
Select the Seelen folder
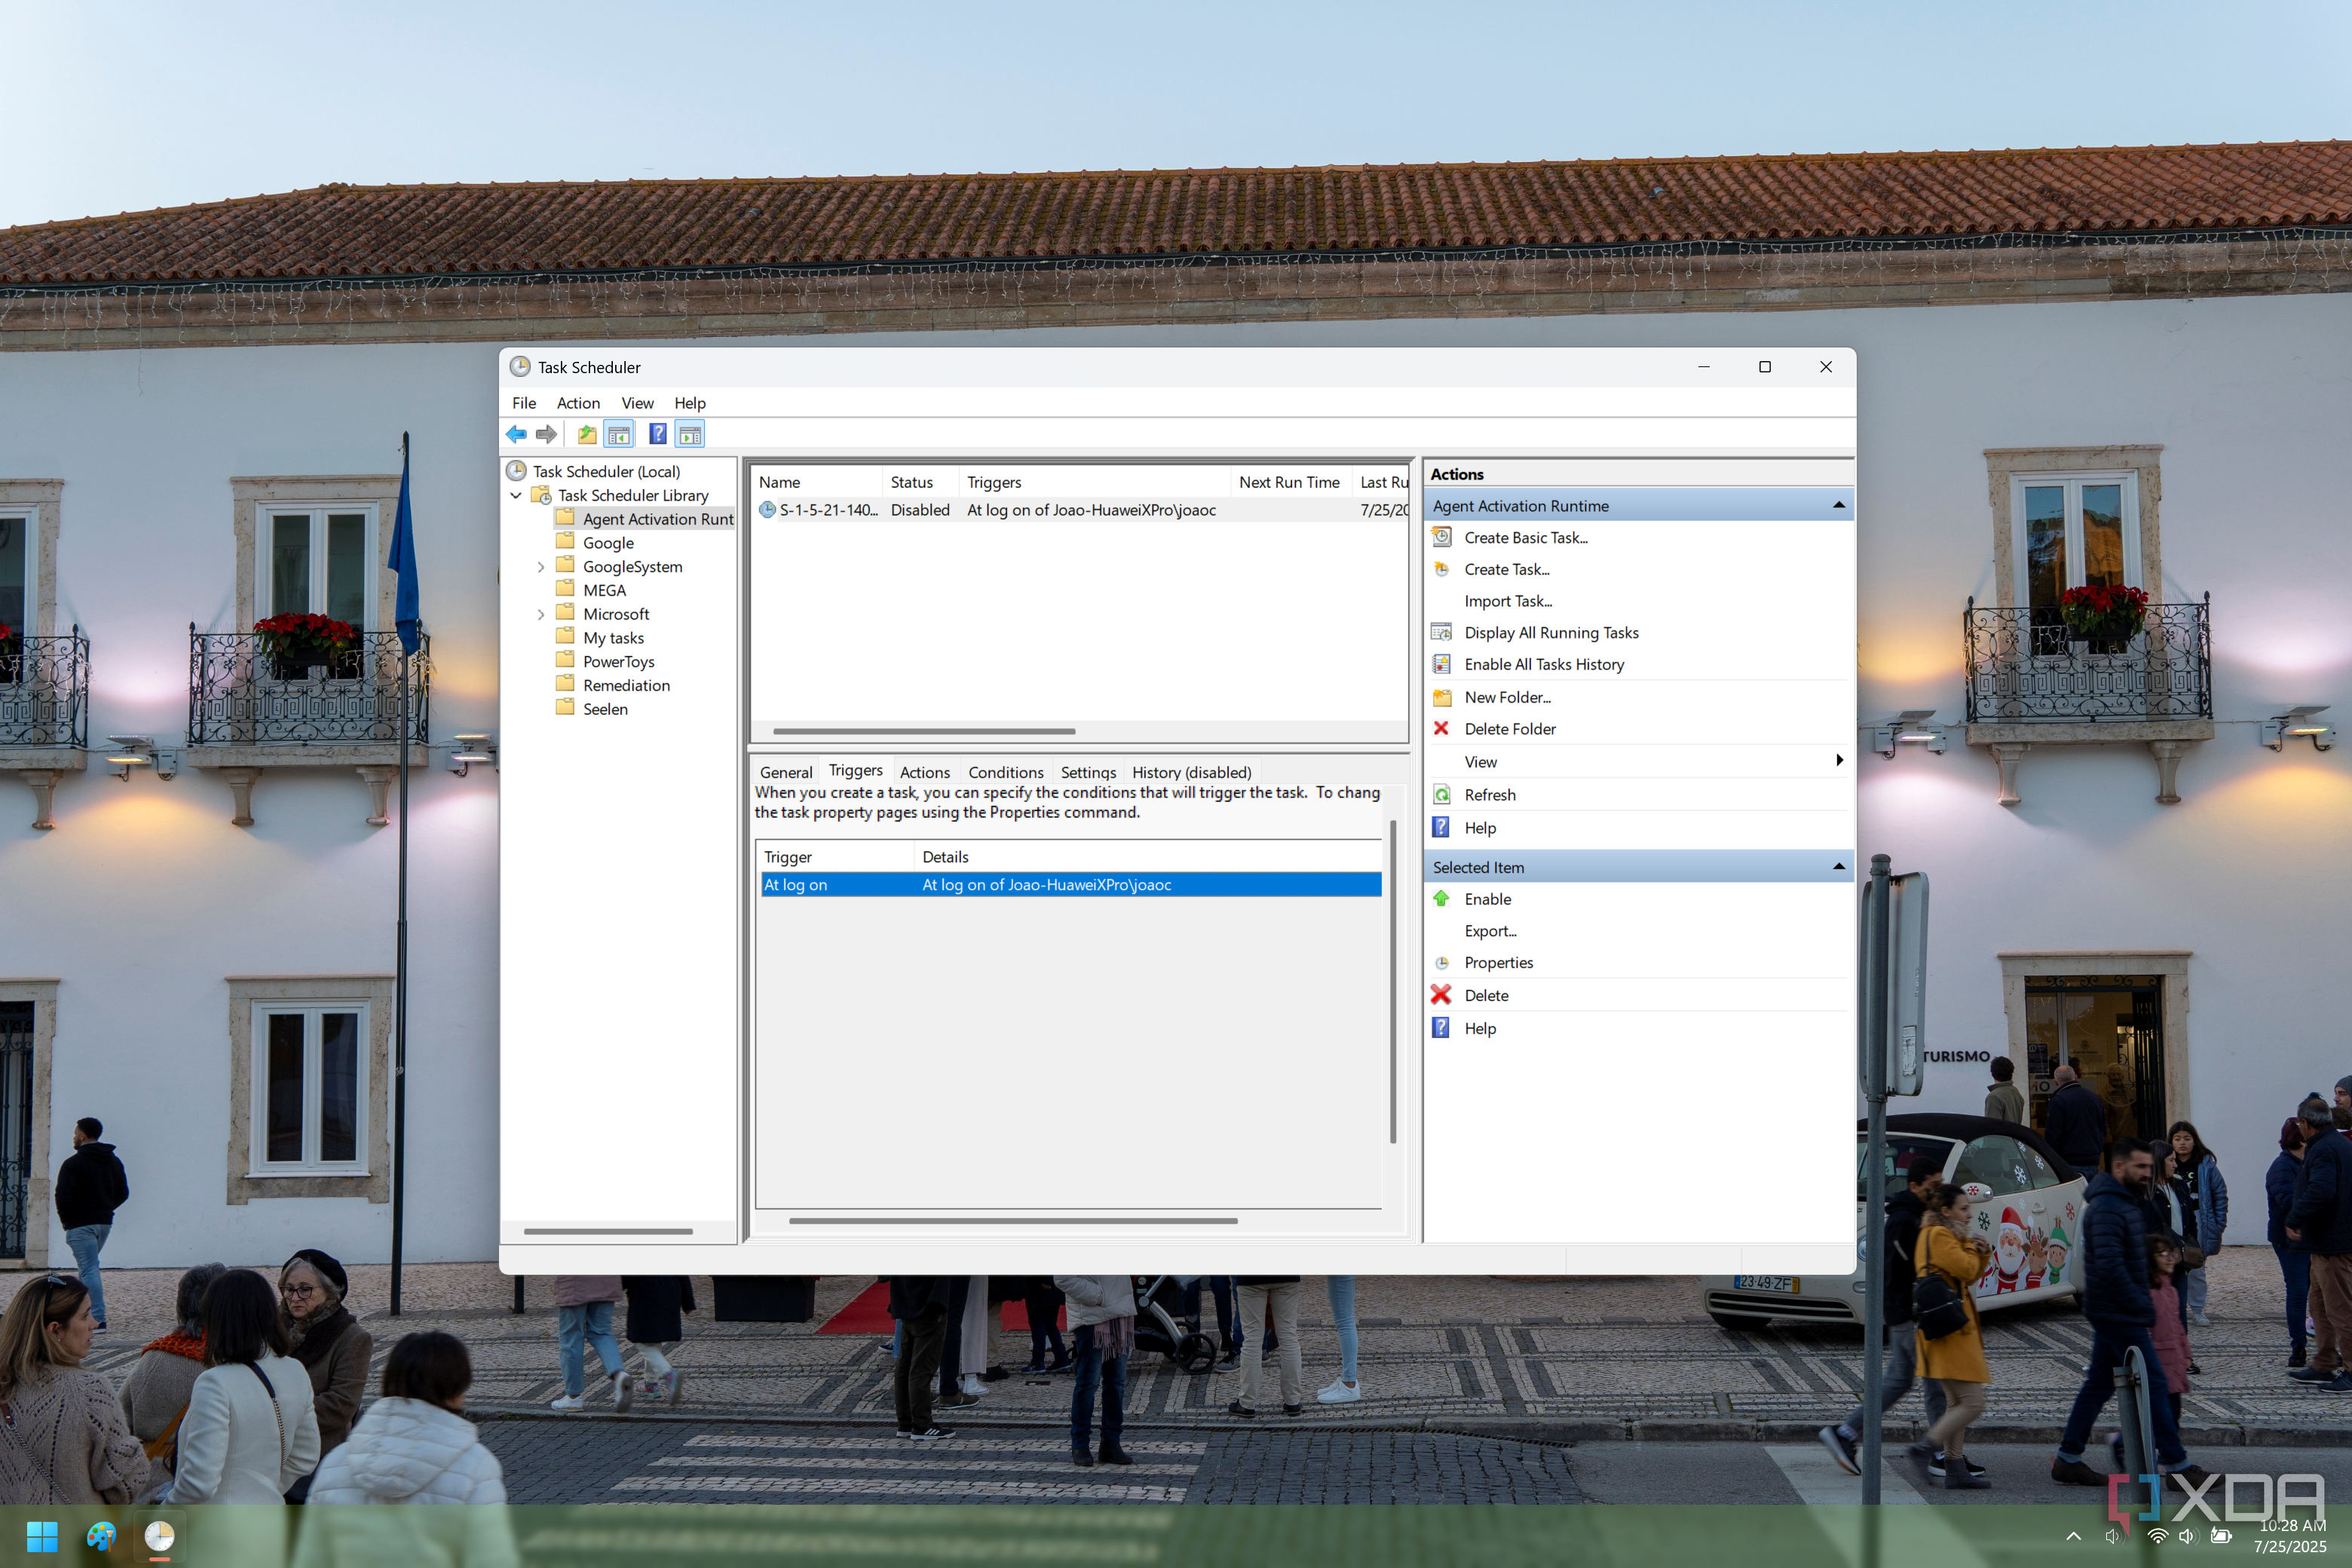click(605, 709)
